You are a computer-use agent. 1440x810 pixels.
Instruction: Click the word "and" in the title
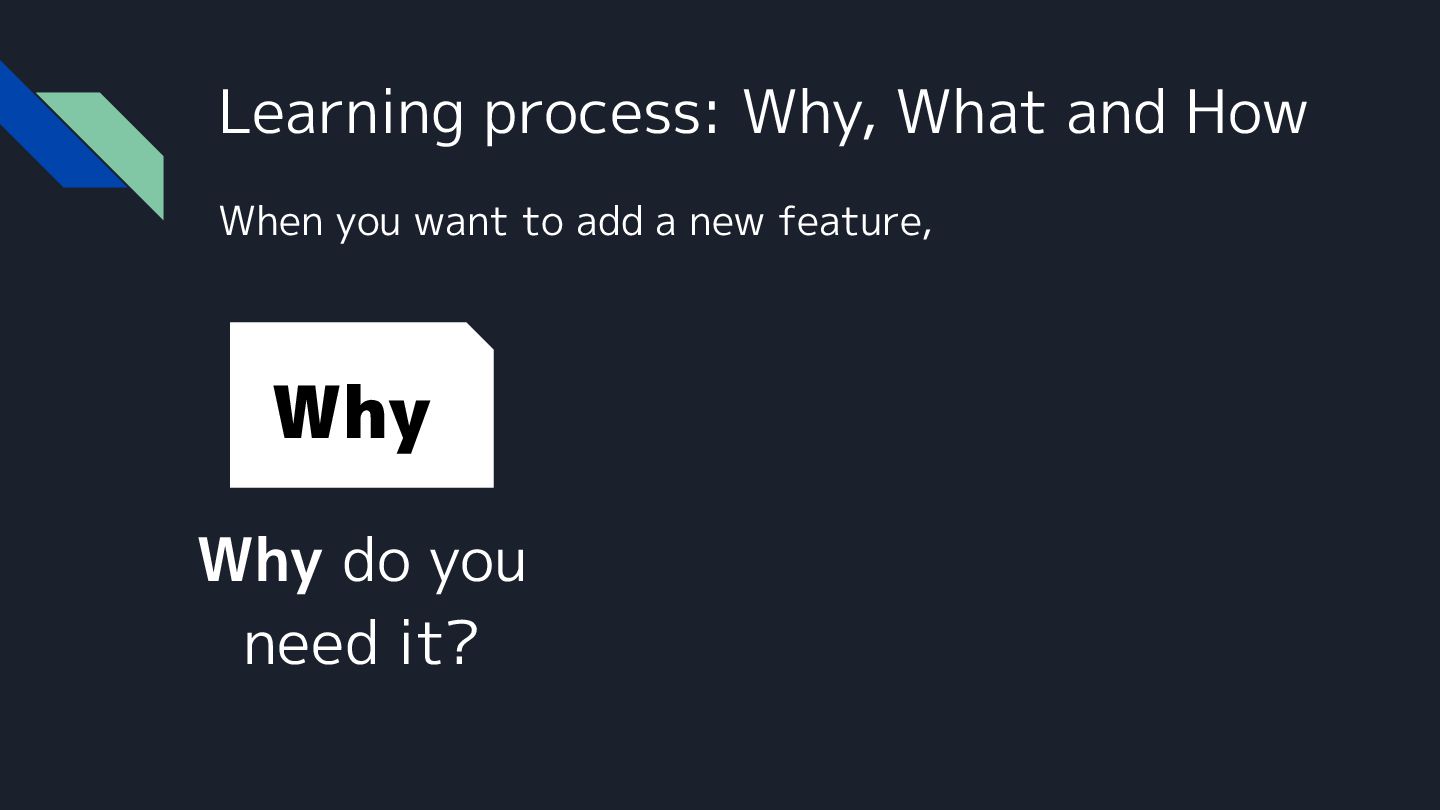pos(1117,112)
